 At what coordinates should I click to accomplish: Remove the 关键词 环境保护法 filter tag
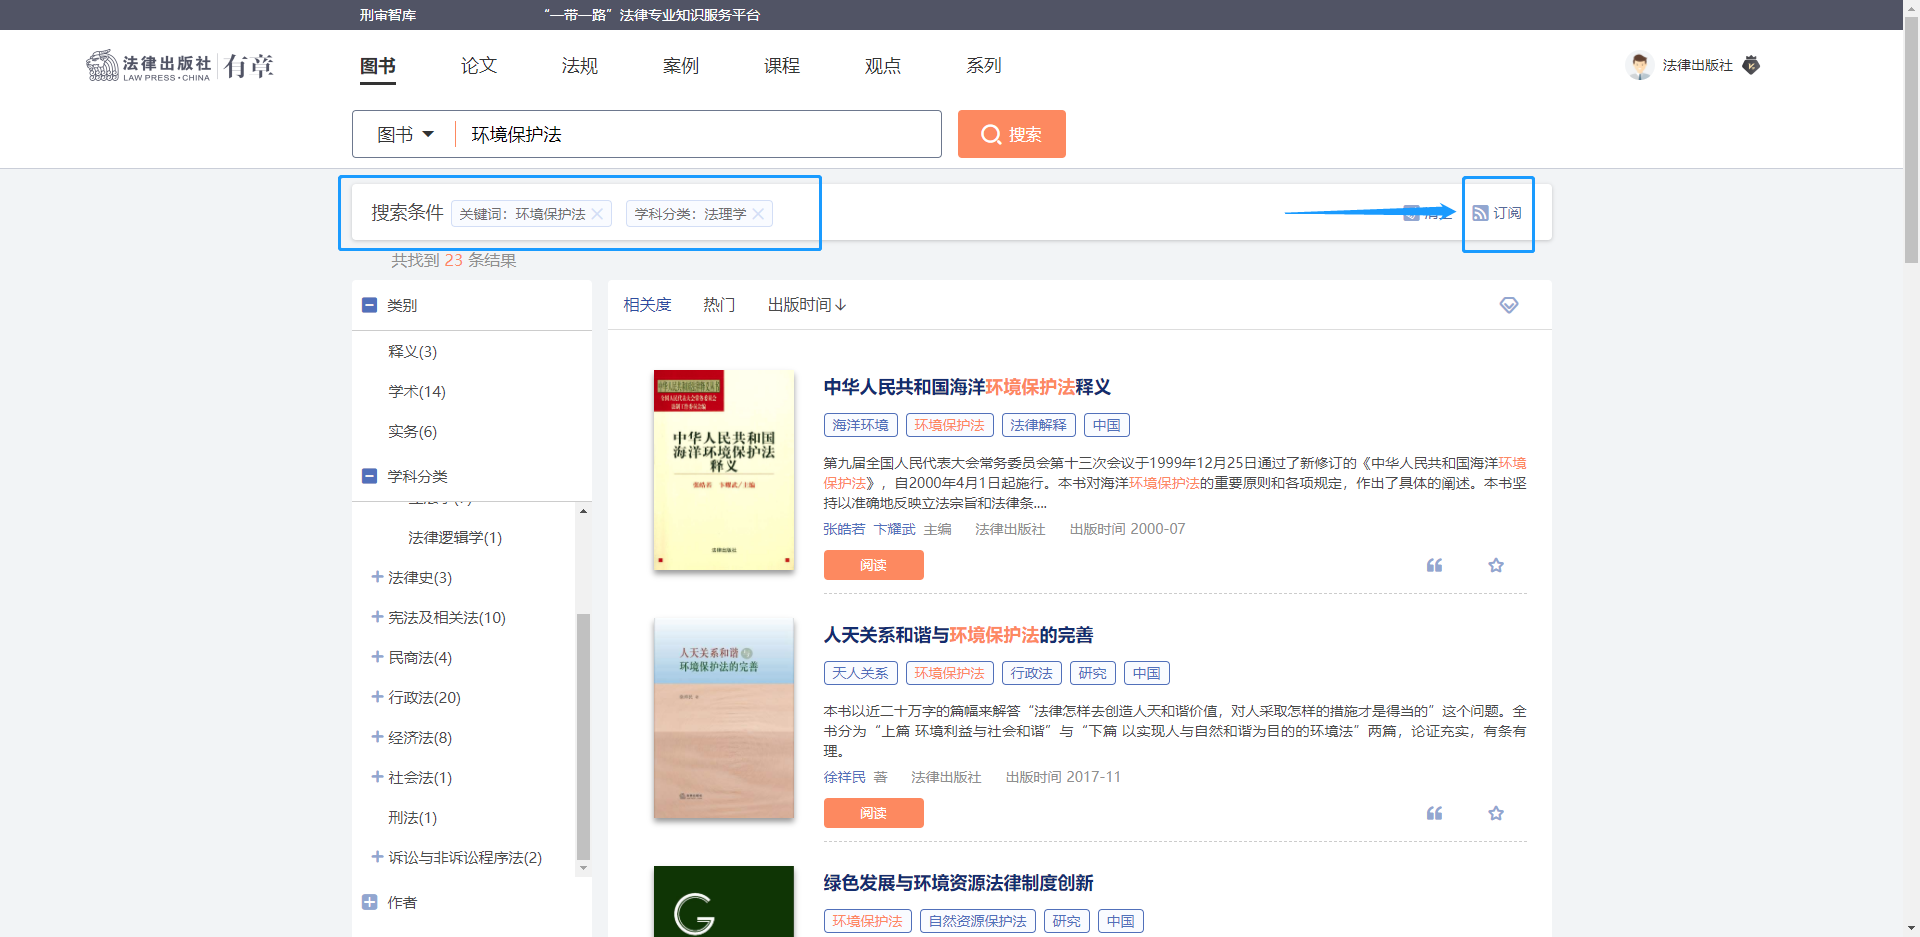coord(597,214)
